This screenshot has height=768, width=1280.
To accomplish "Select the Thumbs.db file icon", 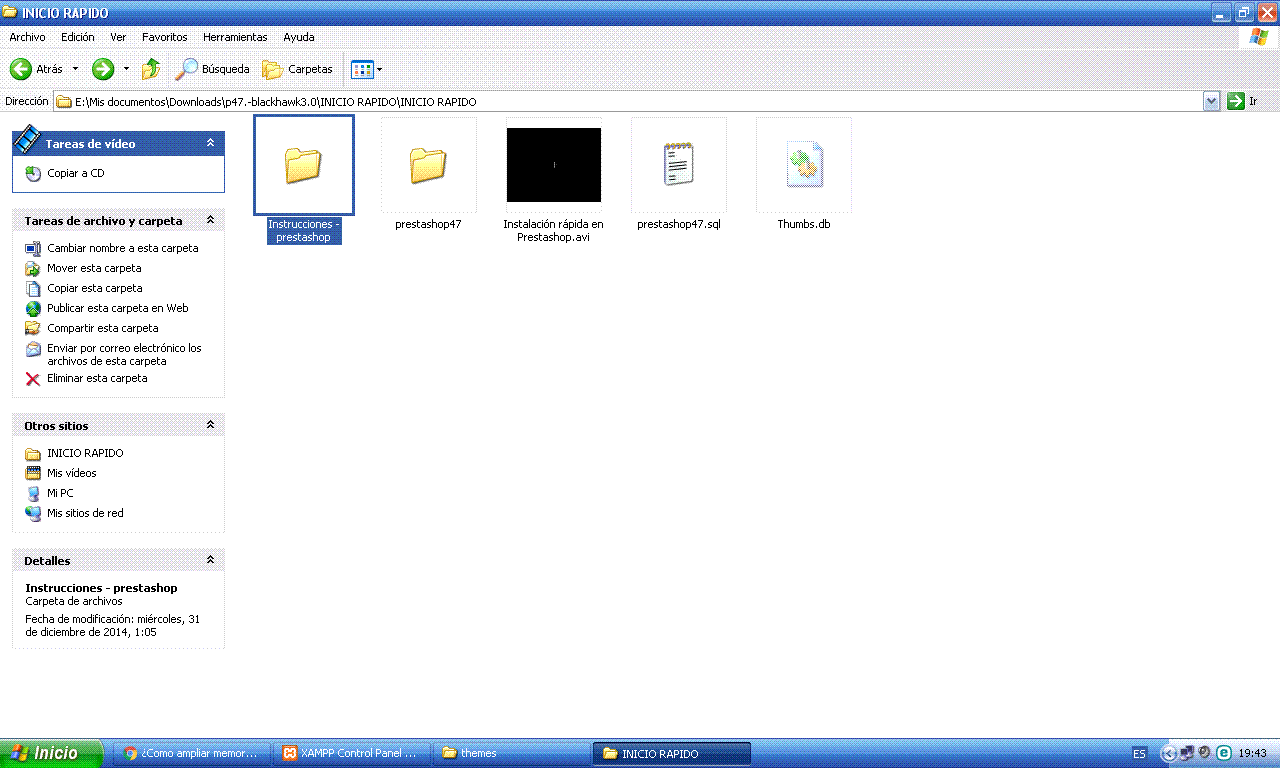I will [x=804, y=165].
